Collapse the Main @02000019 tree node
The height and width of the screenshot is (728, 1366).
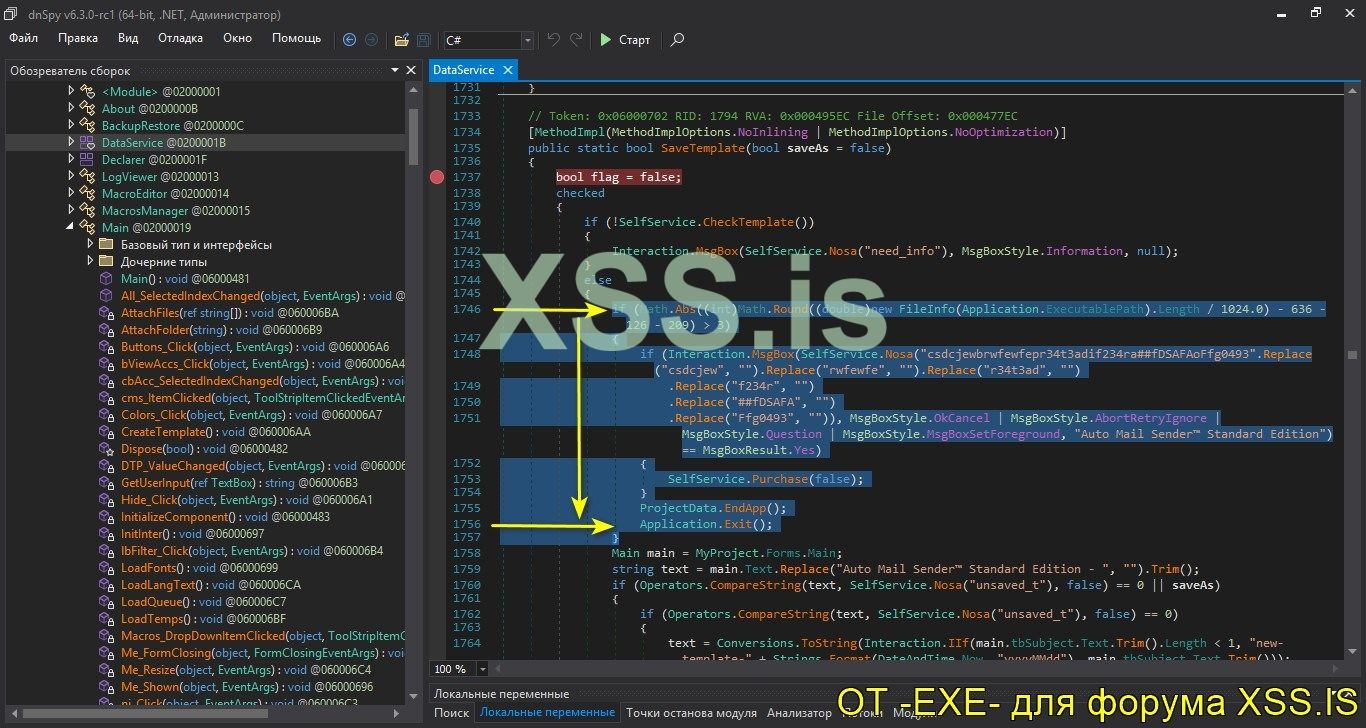pos(71,227)
